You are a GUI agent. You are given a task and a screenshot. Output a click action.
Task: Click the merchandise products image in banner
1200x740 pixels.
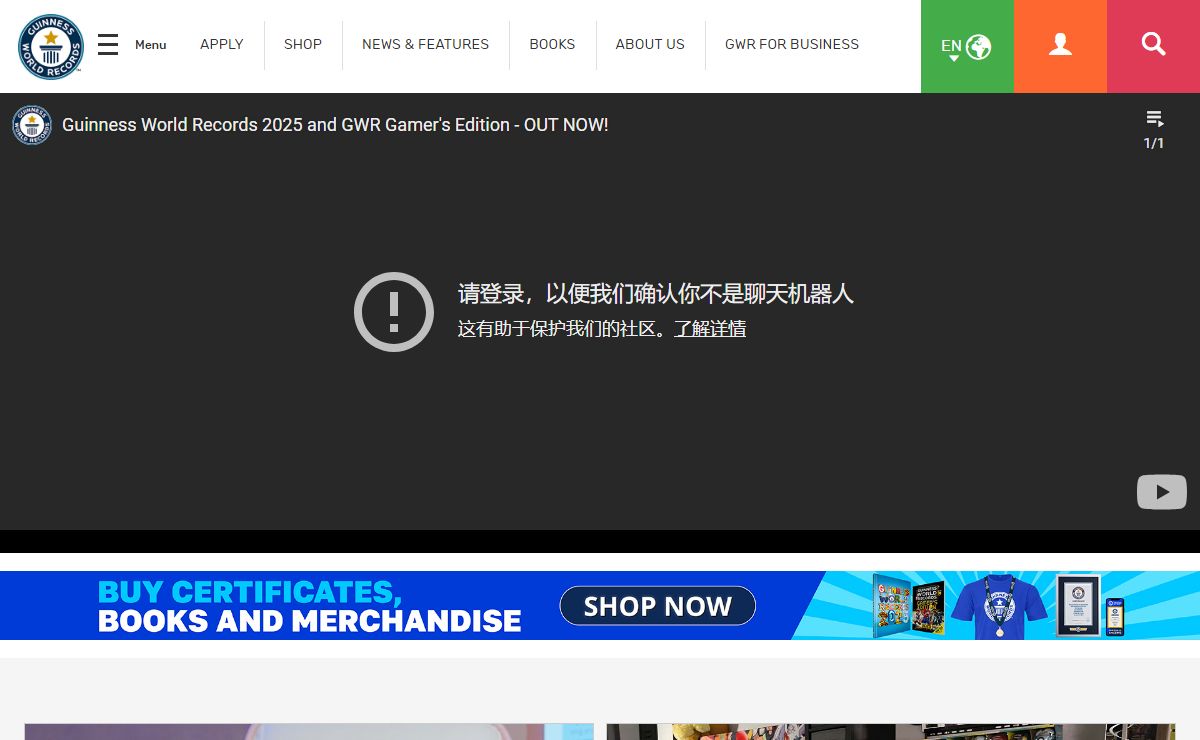[998, 605]
